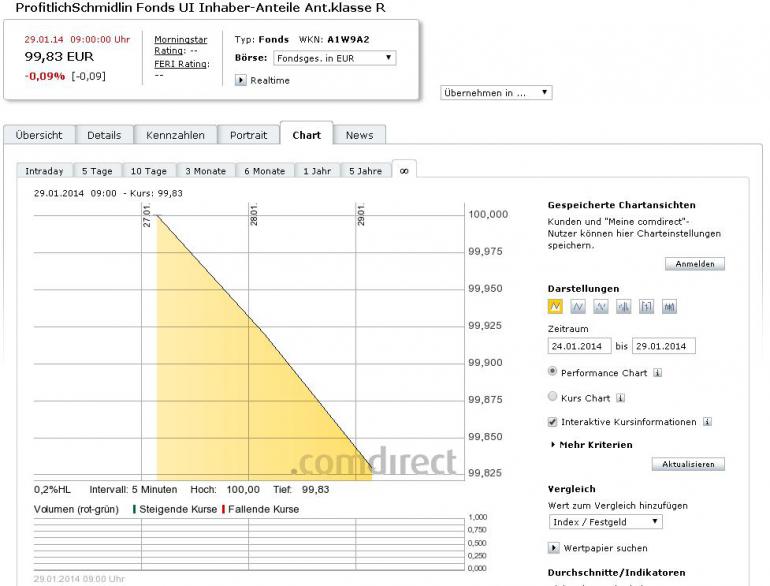
Task: Select the infinity (max) time range tab
Action: point(404,169)
